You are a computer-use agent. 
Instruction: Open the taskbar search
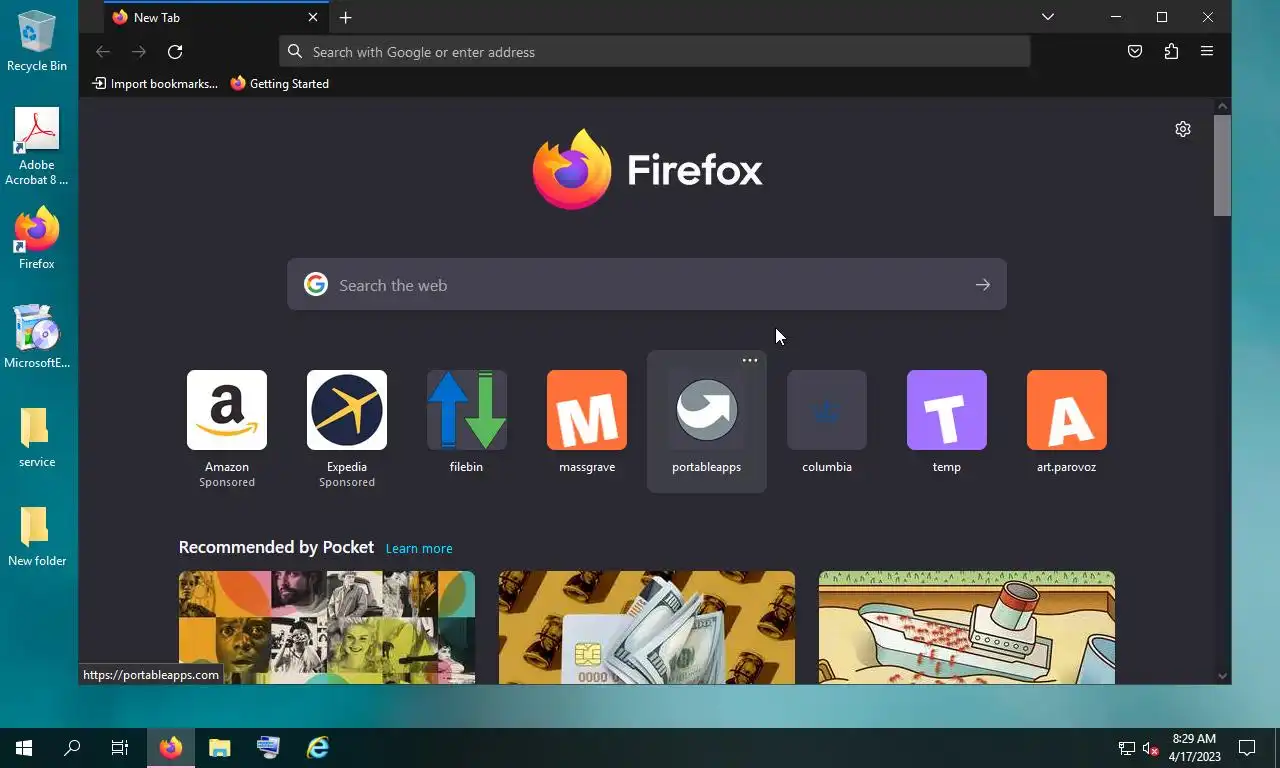72,748
